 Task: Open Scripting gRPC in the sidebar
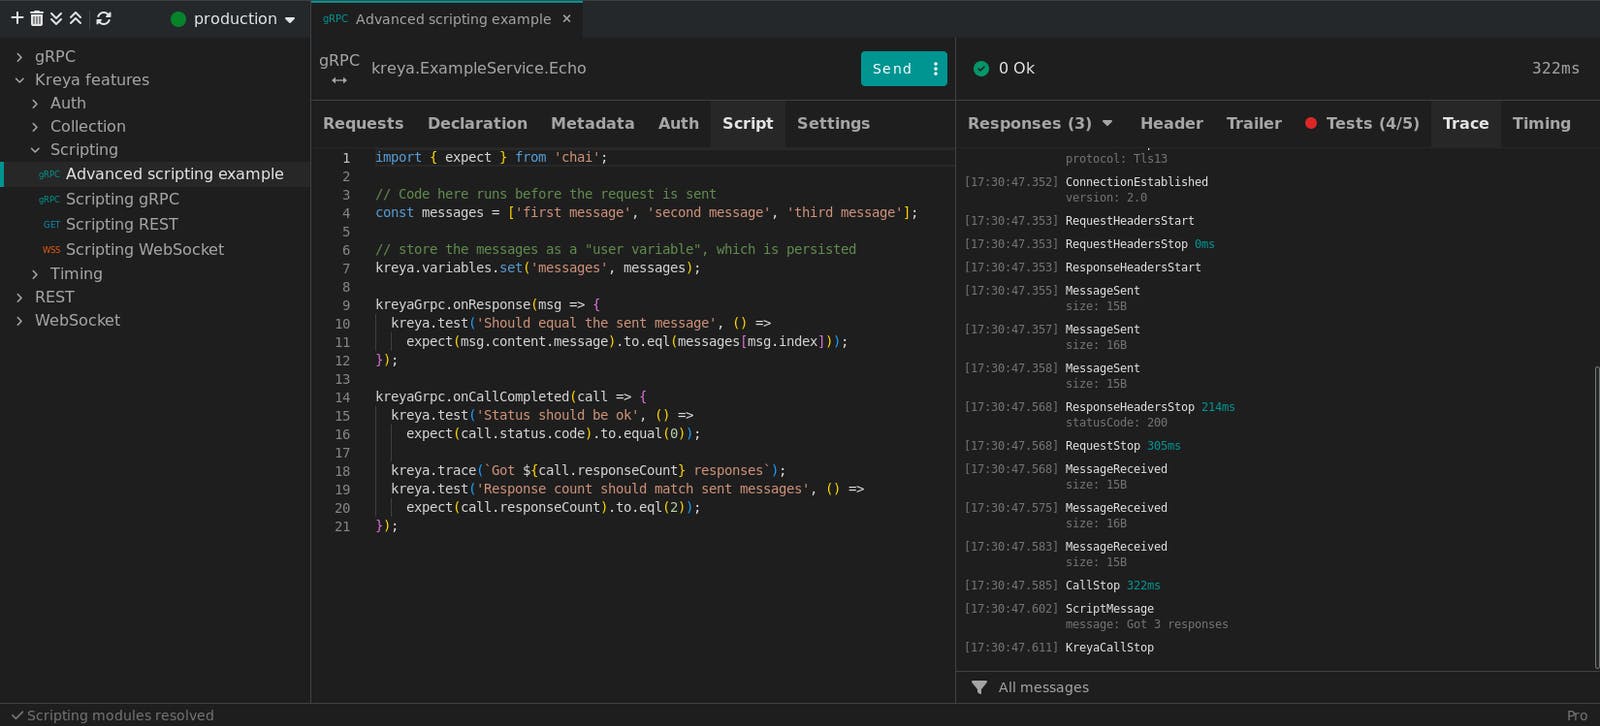point(122,199)
